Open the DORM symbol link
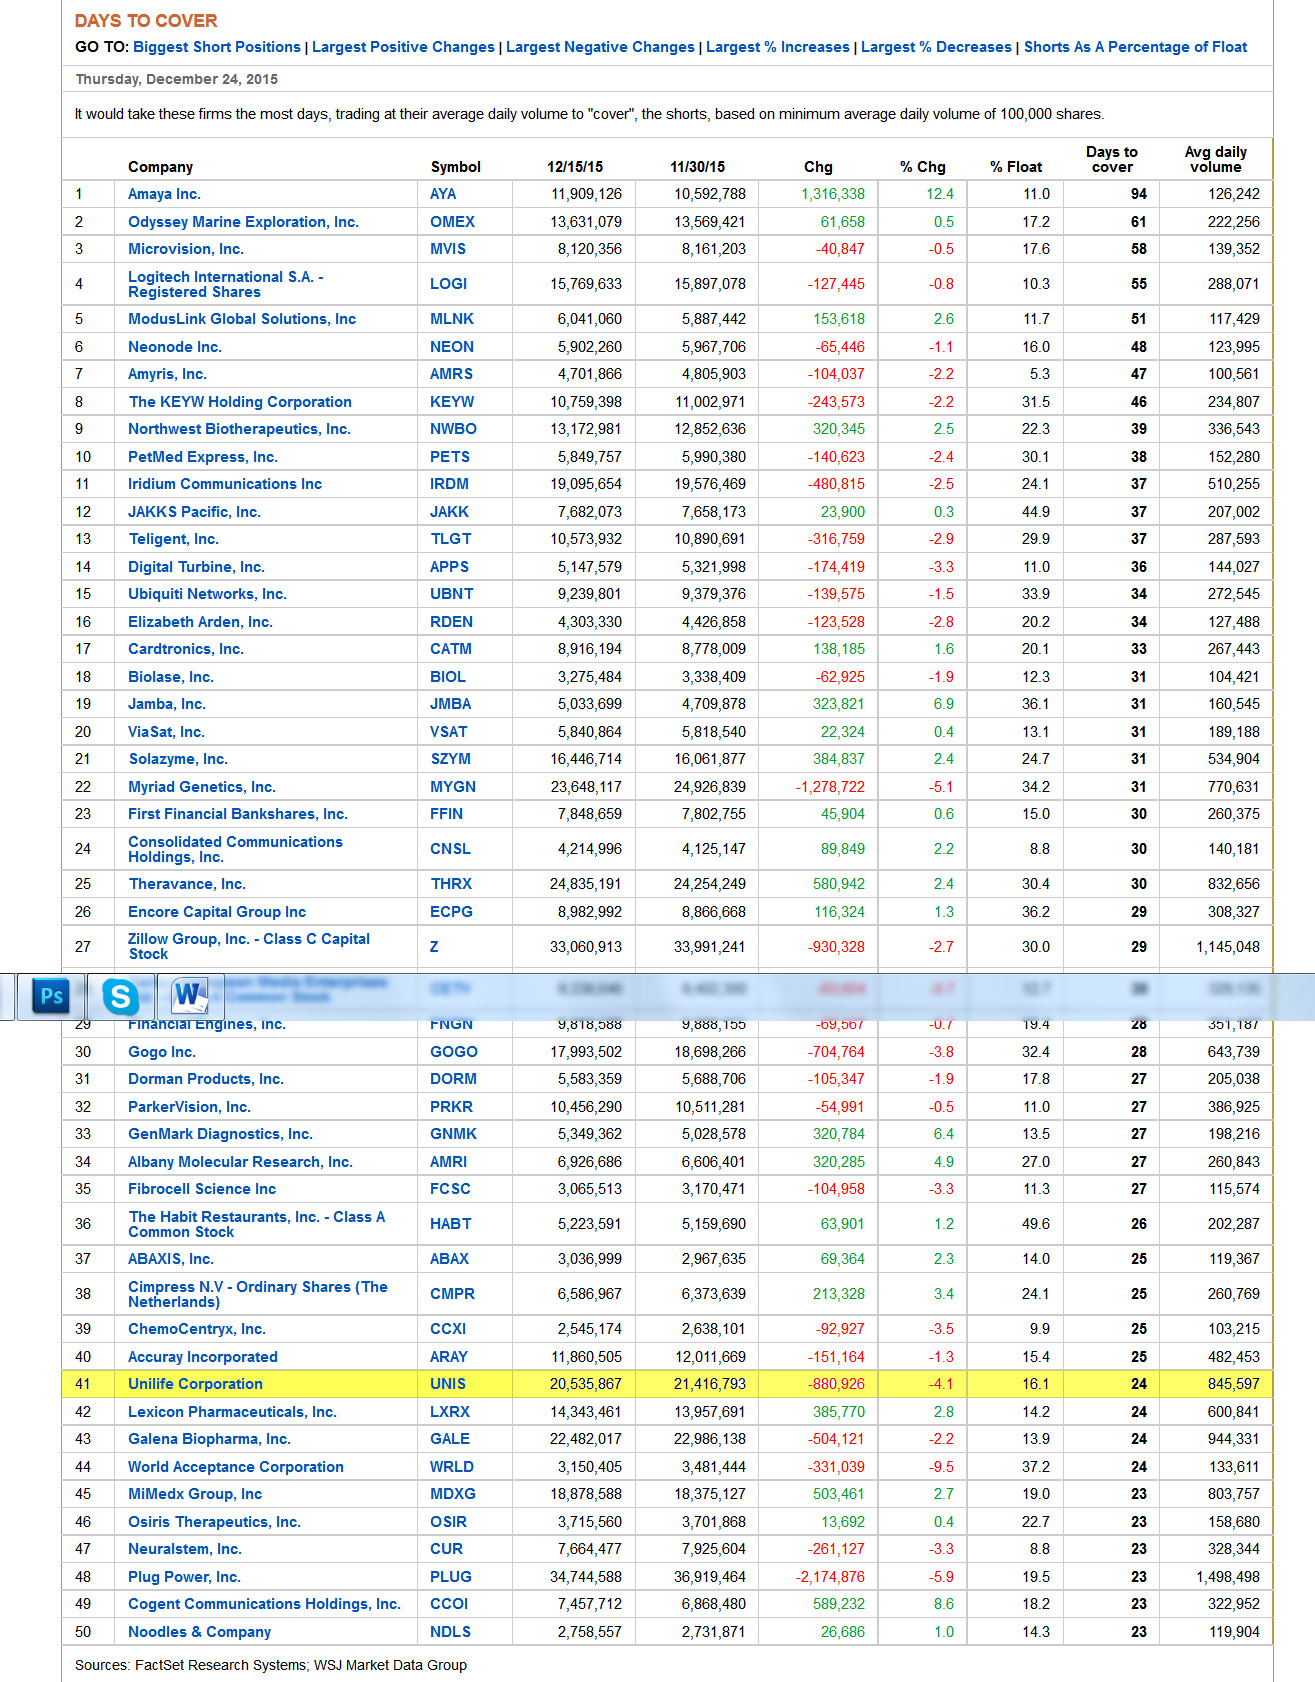The width and height of the screenshot is (1315, 1682). 453,1079
